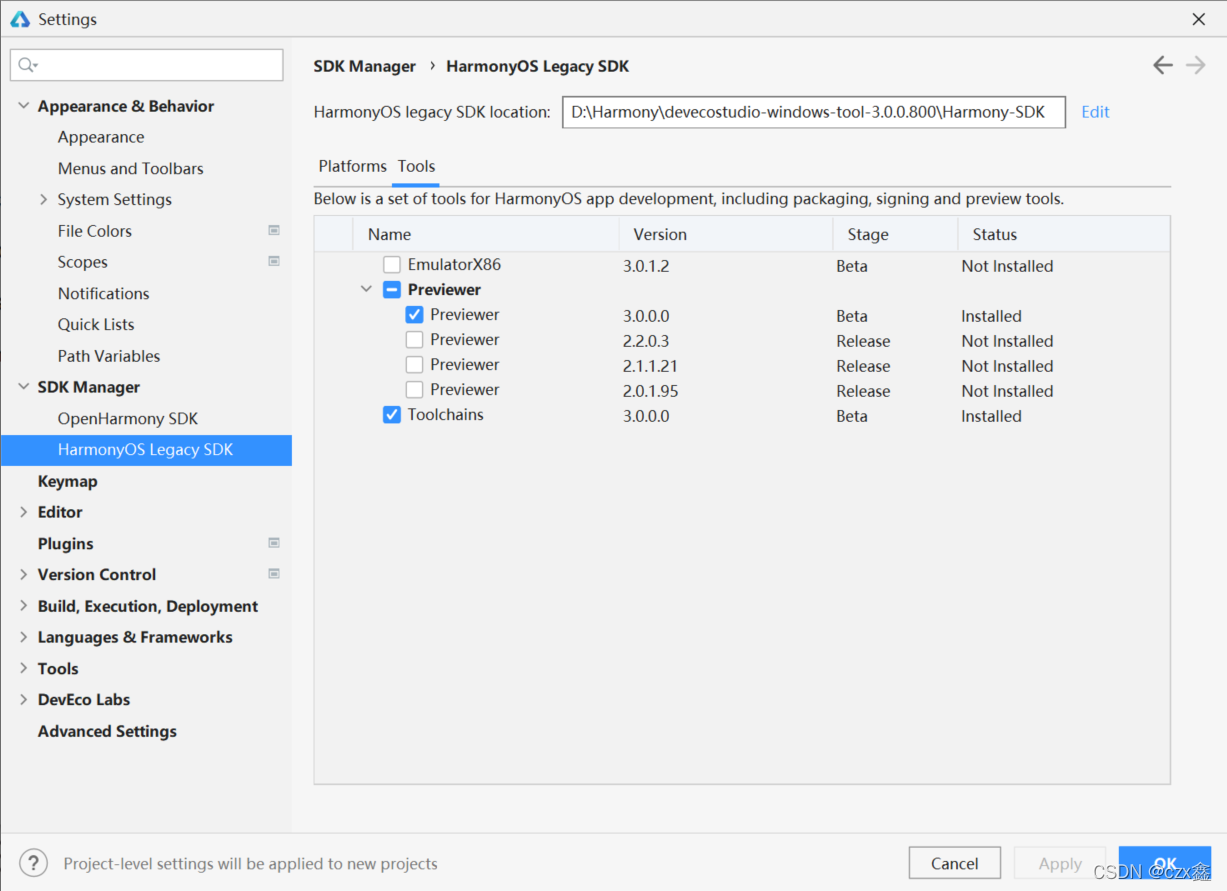Image resolution: width=1227 pixels, height=891 pixels.
Task: Expand the Tools settings section
Action: point(24,668)
